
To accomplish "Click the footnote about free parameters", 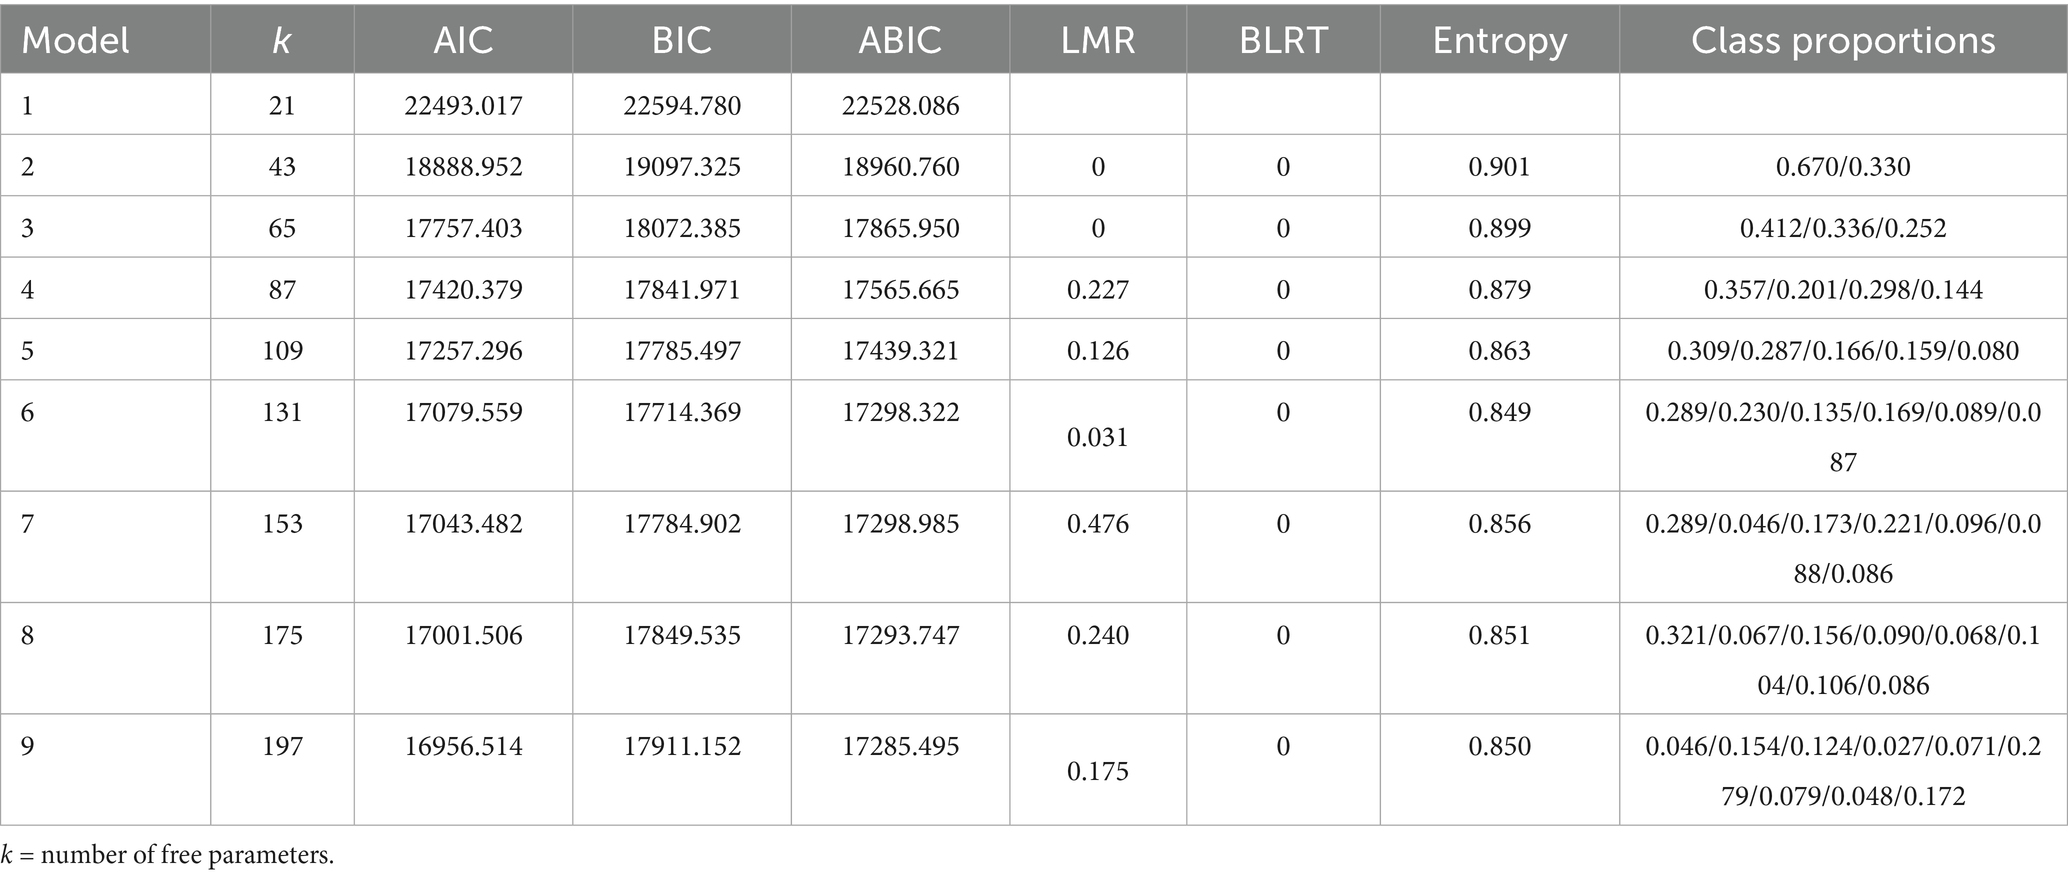I will coord(167,856).
